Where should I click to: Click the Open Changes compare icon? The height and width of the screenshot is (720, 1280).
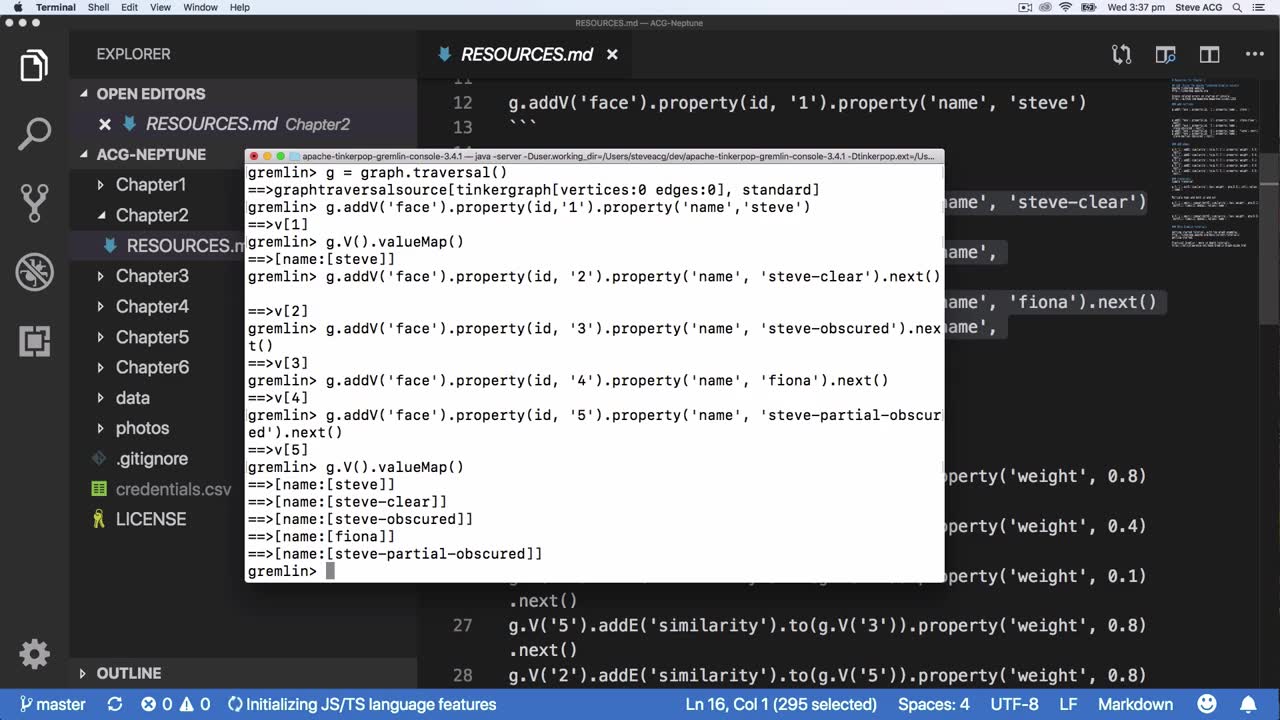(1122, 54)
